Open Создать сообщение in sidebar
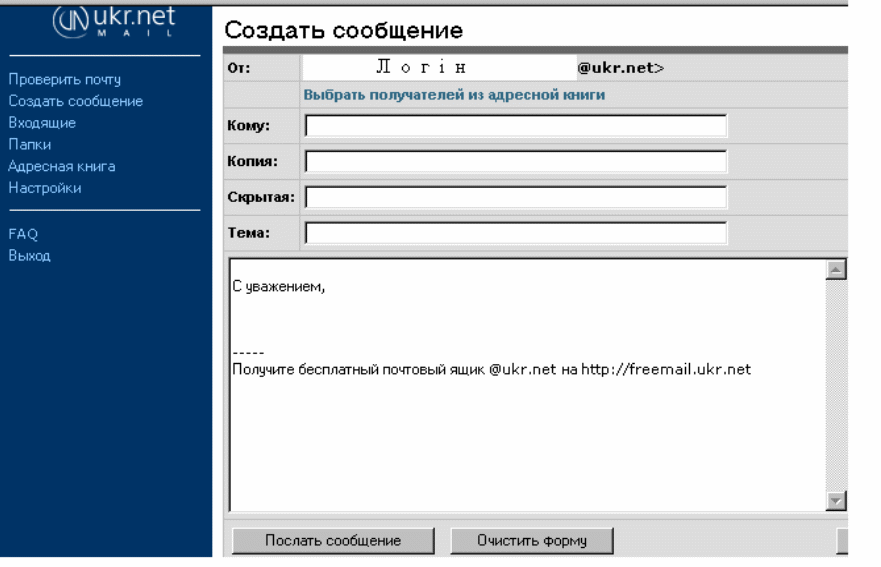Image resolution: width=881 pixels, height=567 pixels. (75, 101)
